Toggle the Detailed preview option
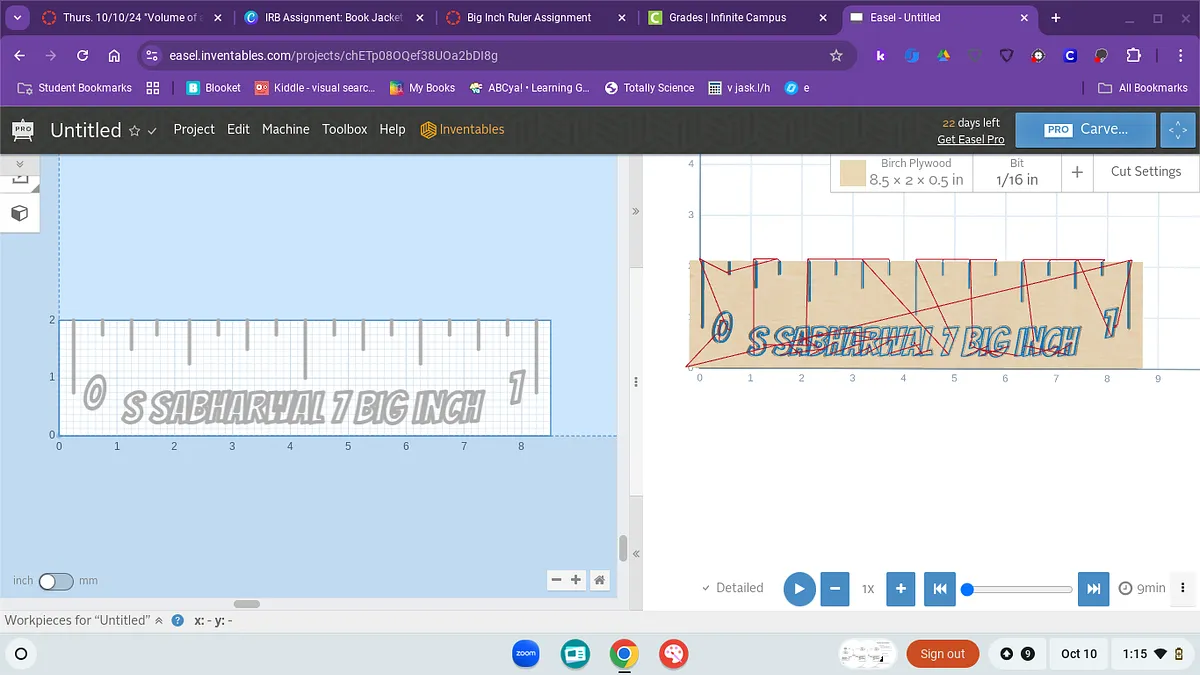Image resolution: width=1200 pixels, height=675 pixels. point(732,588)
